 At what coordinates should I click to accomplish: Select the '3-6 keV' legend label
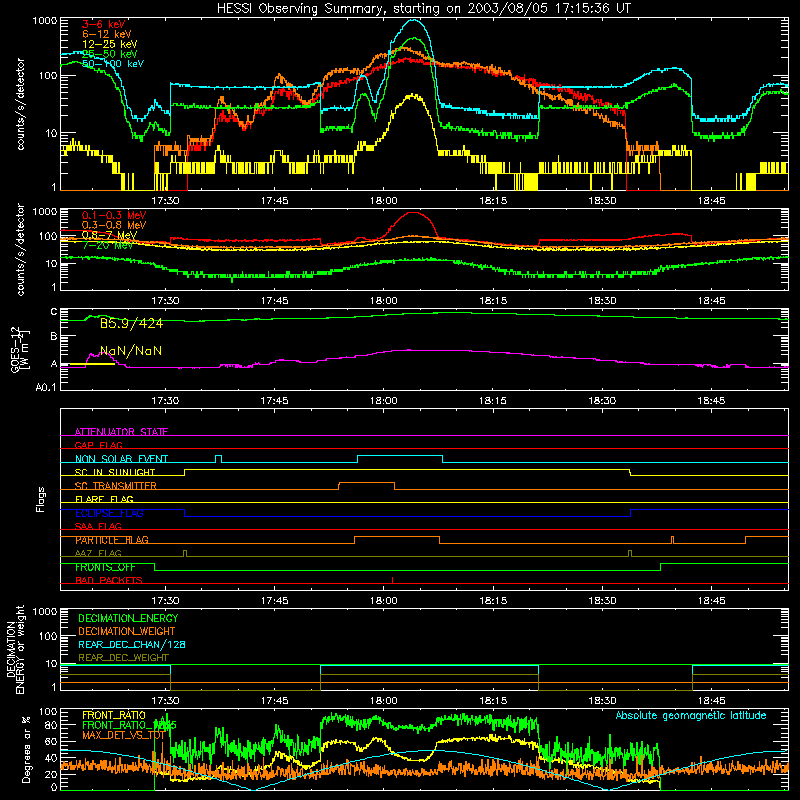point(104,24)
